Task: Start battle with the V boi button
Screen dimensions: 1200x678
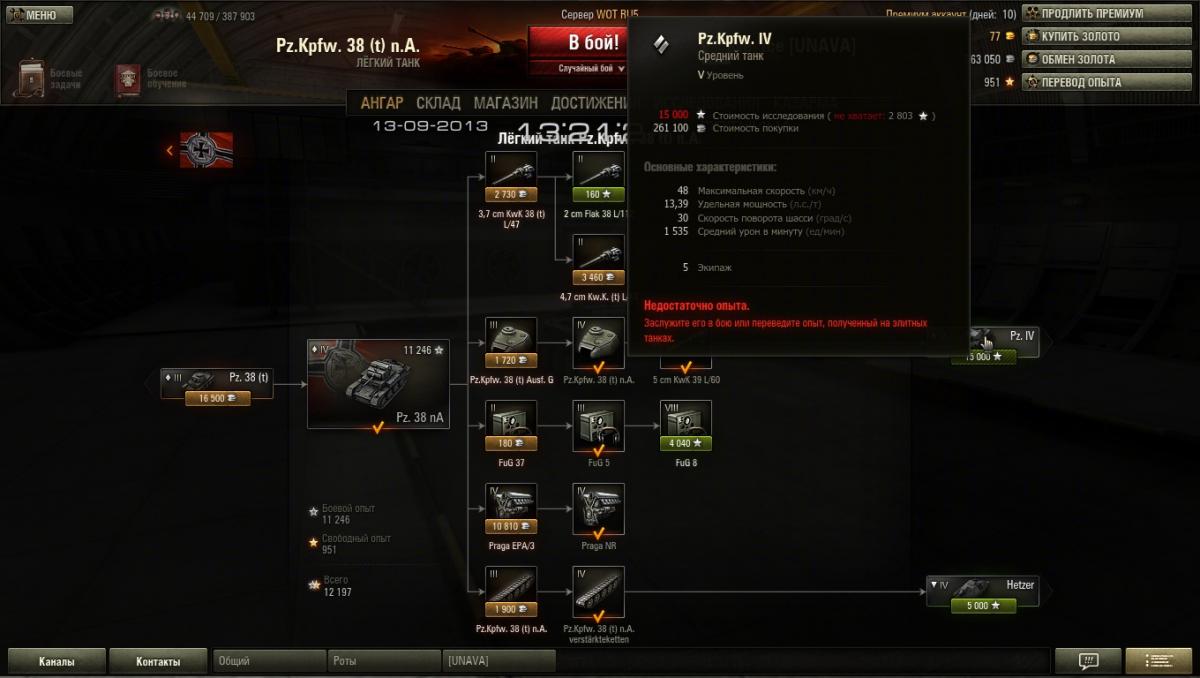Action: [578, 43]
